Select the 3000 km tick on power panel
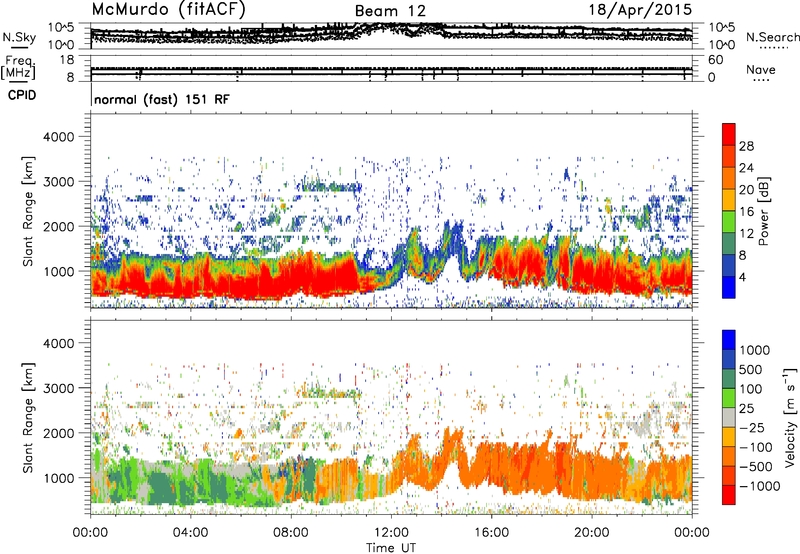Viewport: 800px width, 554px height. pos(60,182)
